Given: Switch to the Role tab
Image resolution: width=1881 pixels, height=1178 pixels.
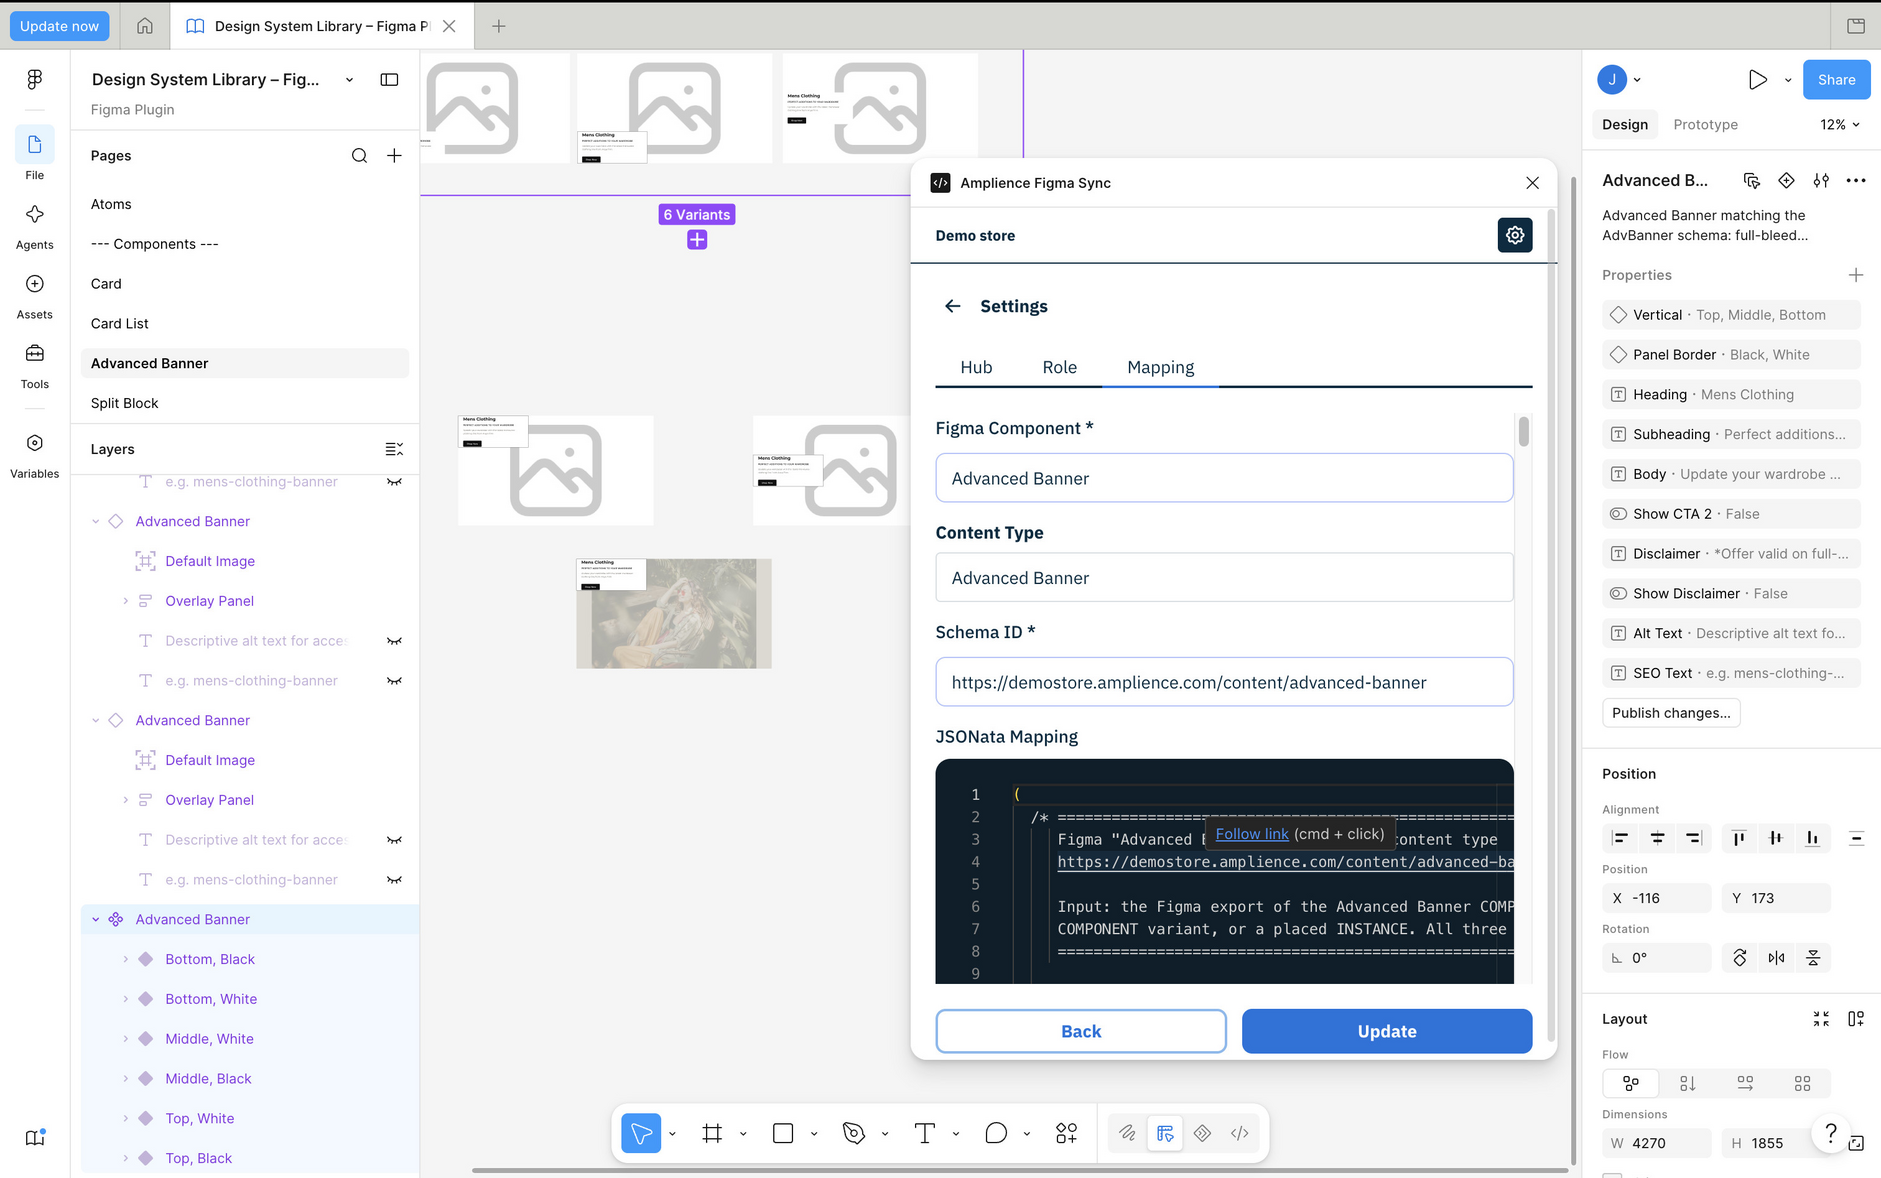Looking at the screenshot, I should coord(1059,367).
